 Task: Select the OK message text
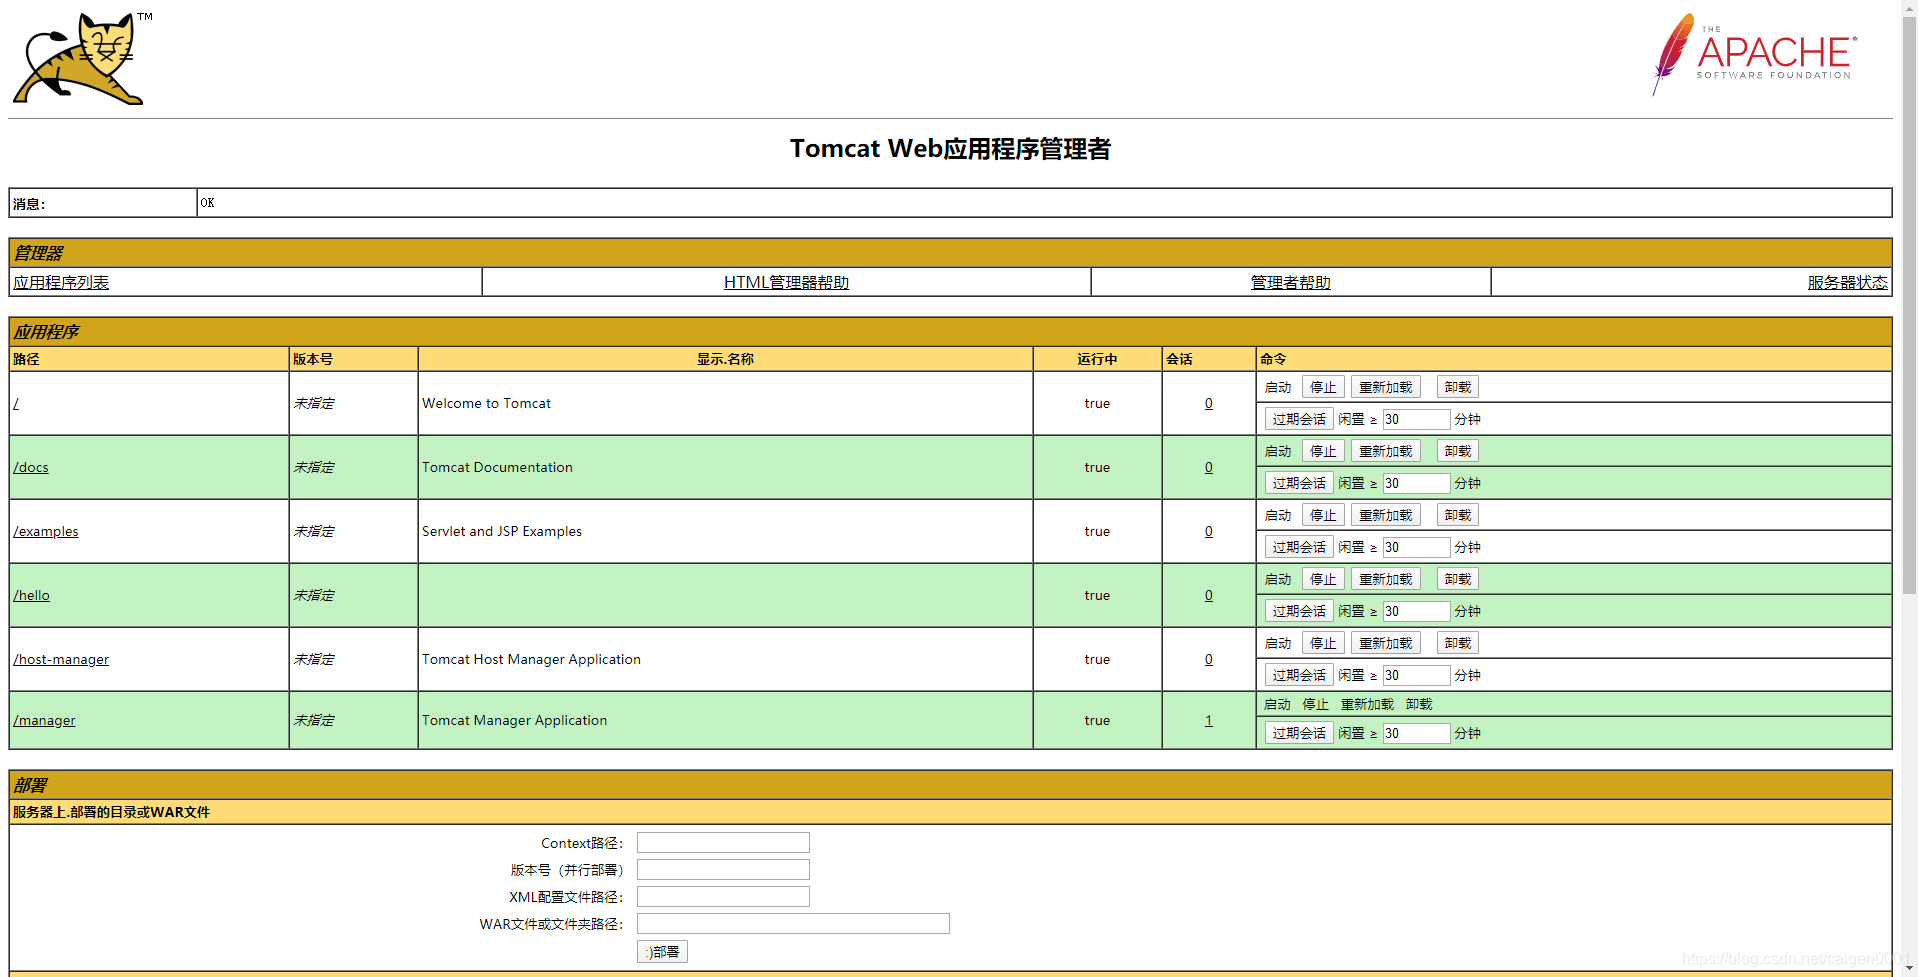(207, 203)
